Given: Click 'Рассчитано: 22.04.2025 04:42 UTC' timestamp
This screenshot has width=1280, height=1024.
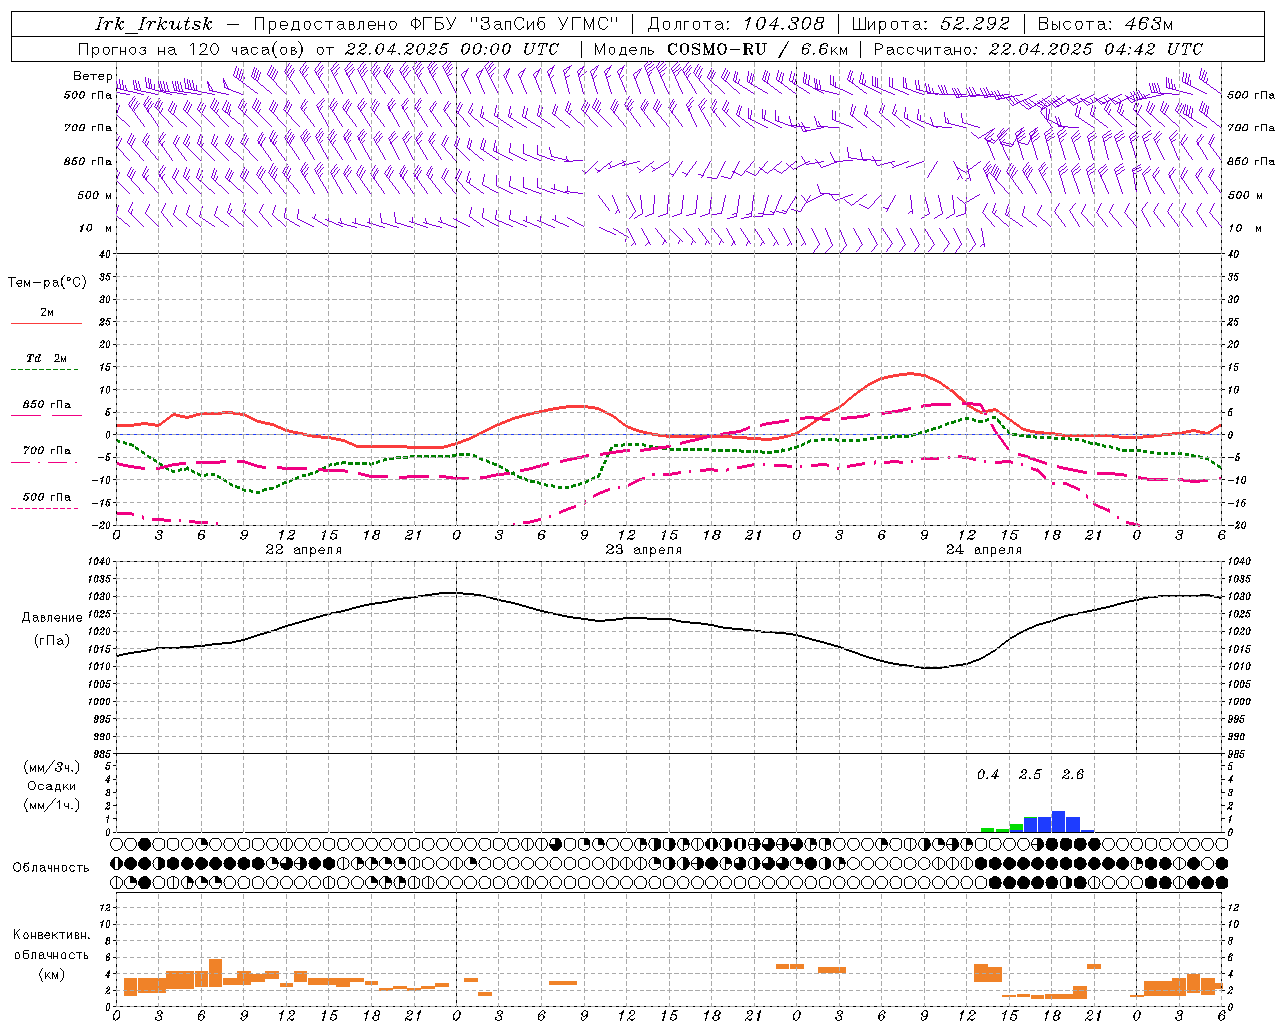Looking at the screenshot, I should click(x=1038, y=49).
